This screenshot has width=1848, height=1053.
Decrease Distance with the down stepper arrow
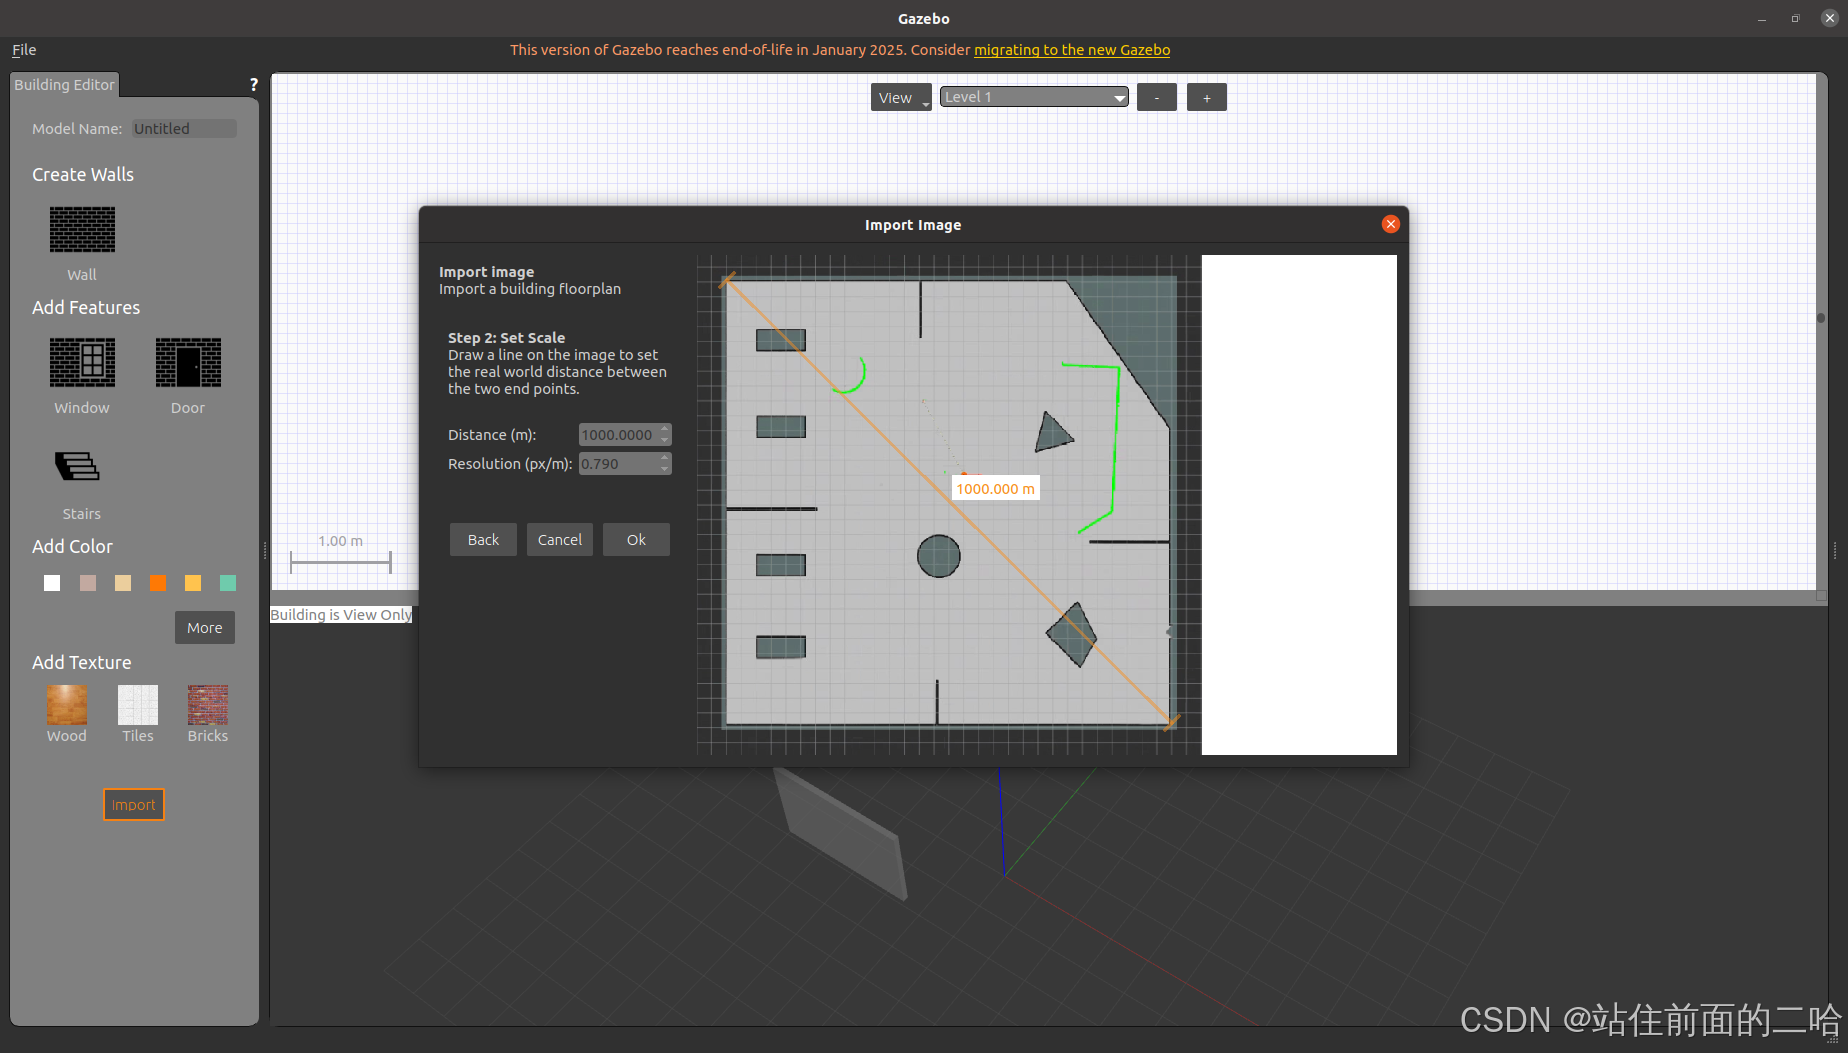(x=665, y=441)
